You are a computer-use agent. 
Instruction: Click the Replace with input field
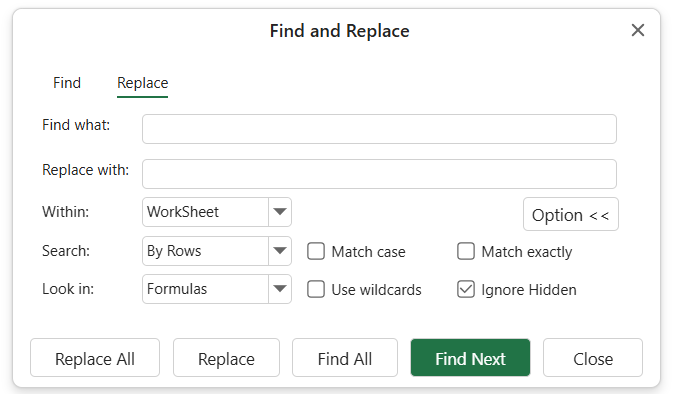[379, 174]
